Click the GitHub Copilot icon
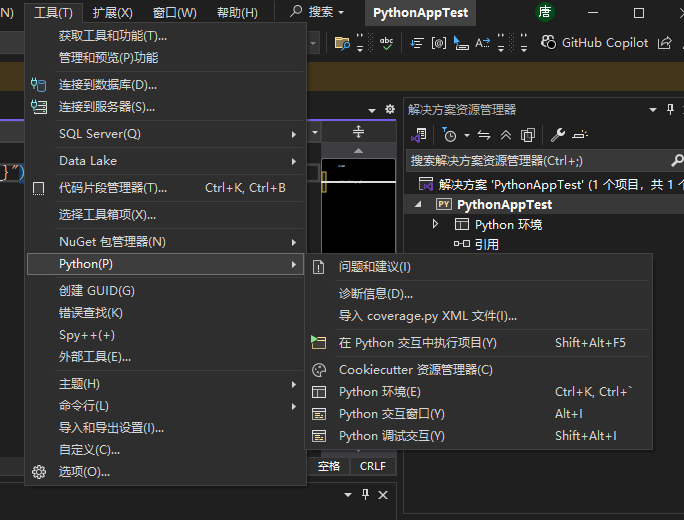This screenshot has width=684, height=520. pos(548,42)
